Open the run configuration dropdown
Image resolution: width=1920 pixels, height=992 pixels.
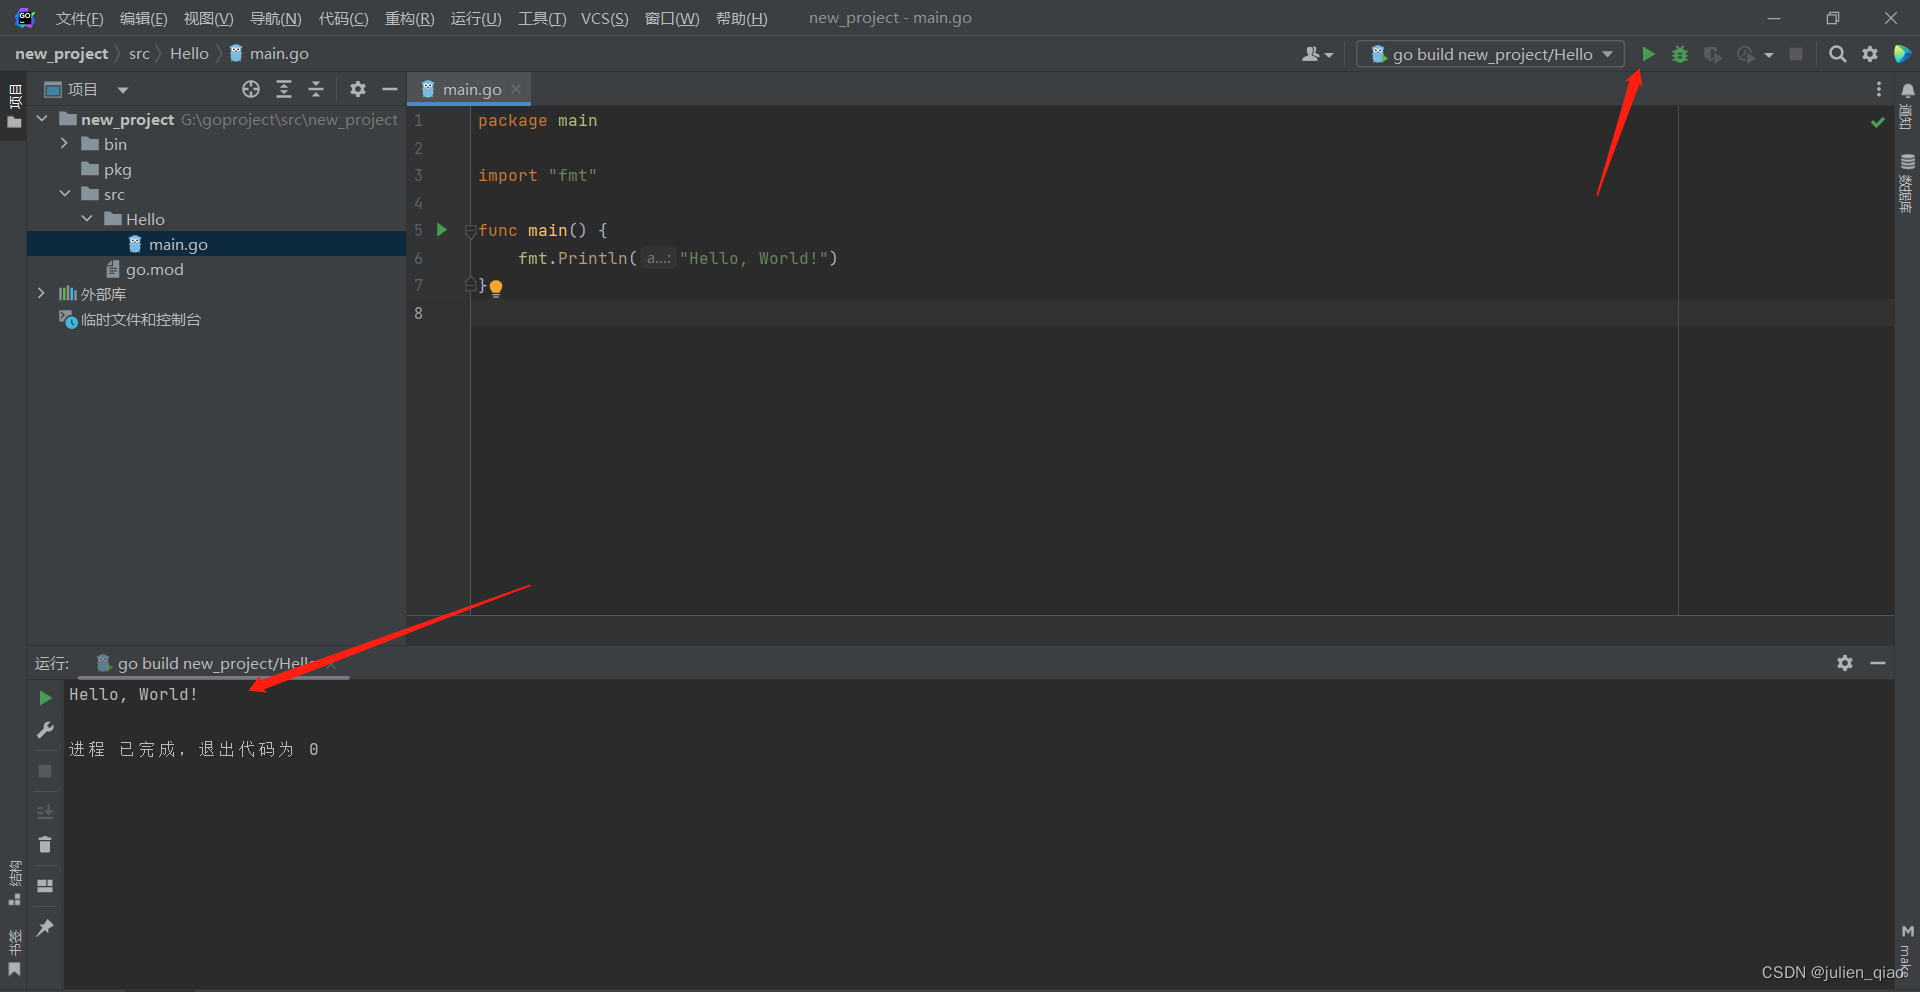click(1490, 54)
